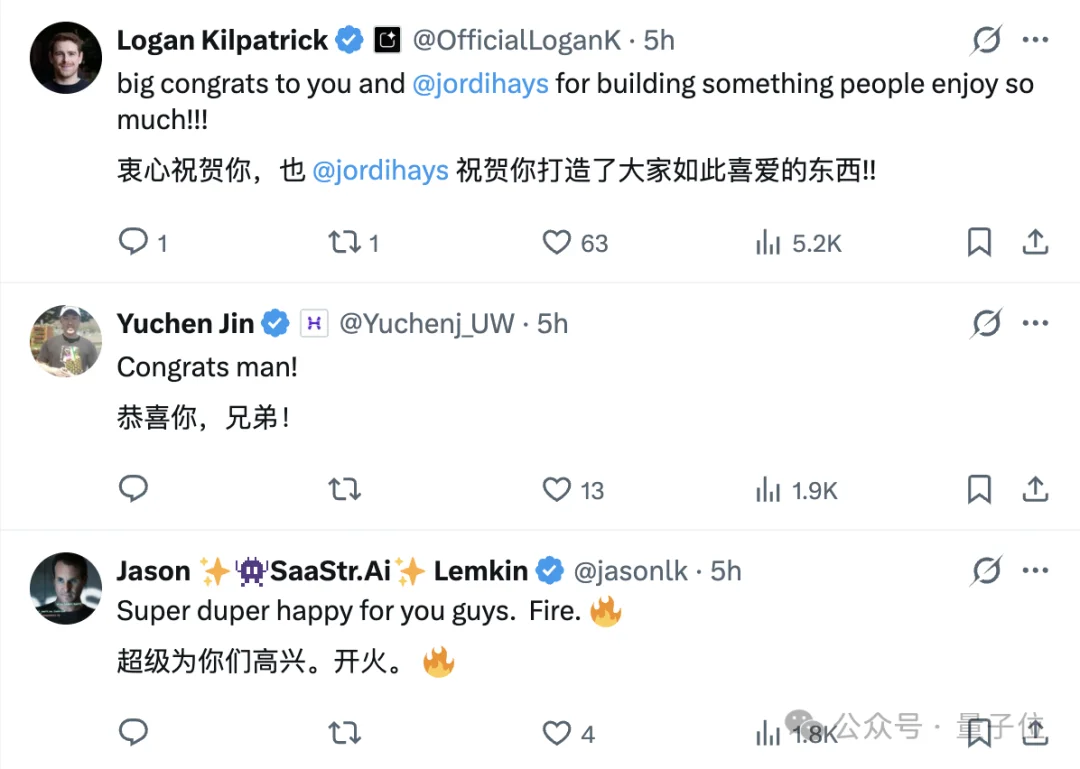Open more options for Jason Lemkin's tweet
The width and height of the screenshot is (1080, 769).
click(1036, 570)
